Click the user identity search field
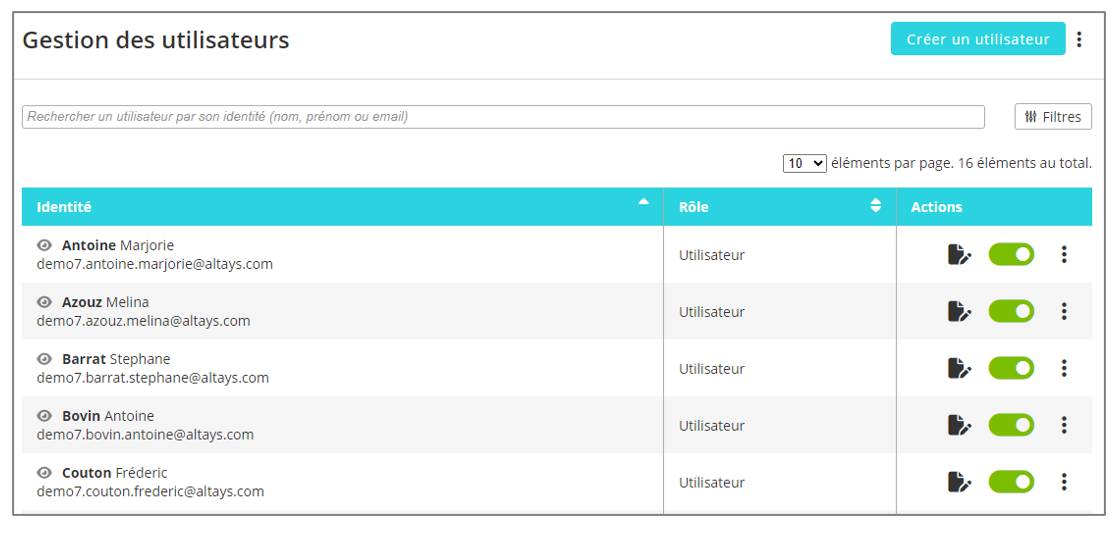The image size is (1117, 533). (503, 117)
